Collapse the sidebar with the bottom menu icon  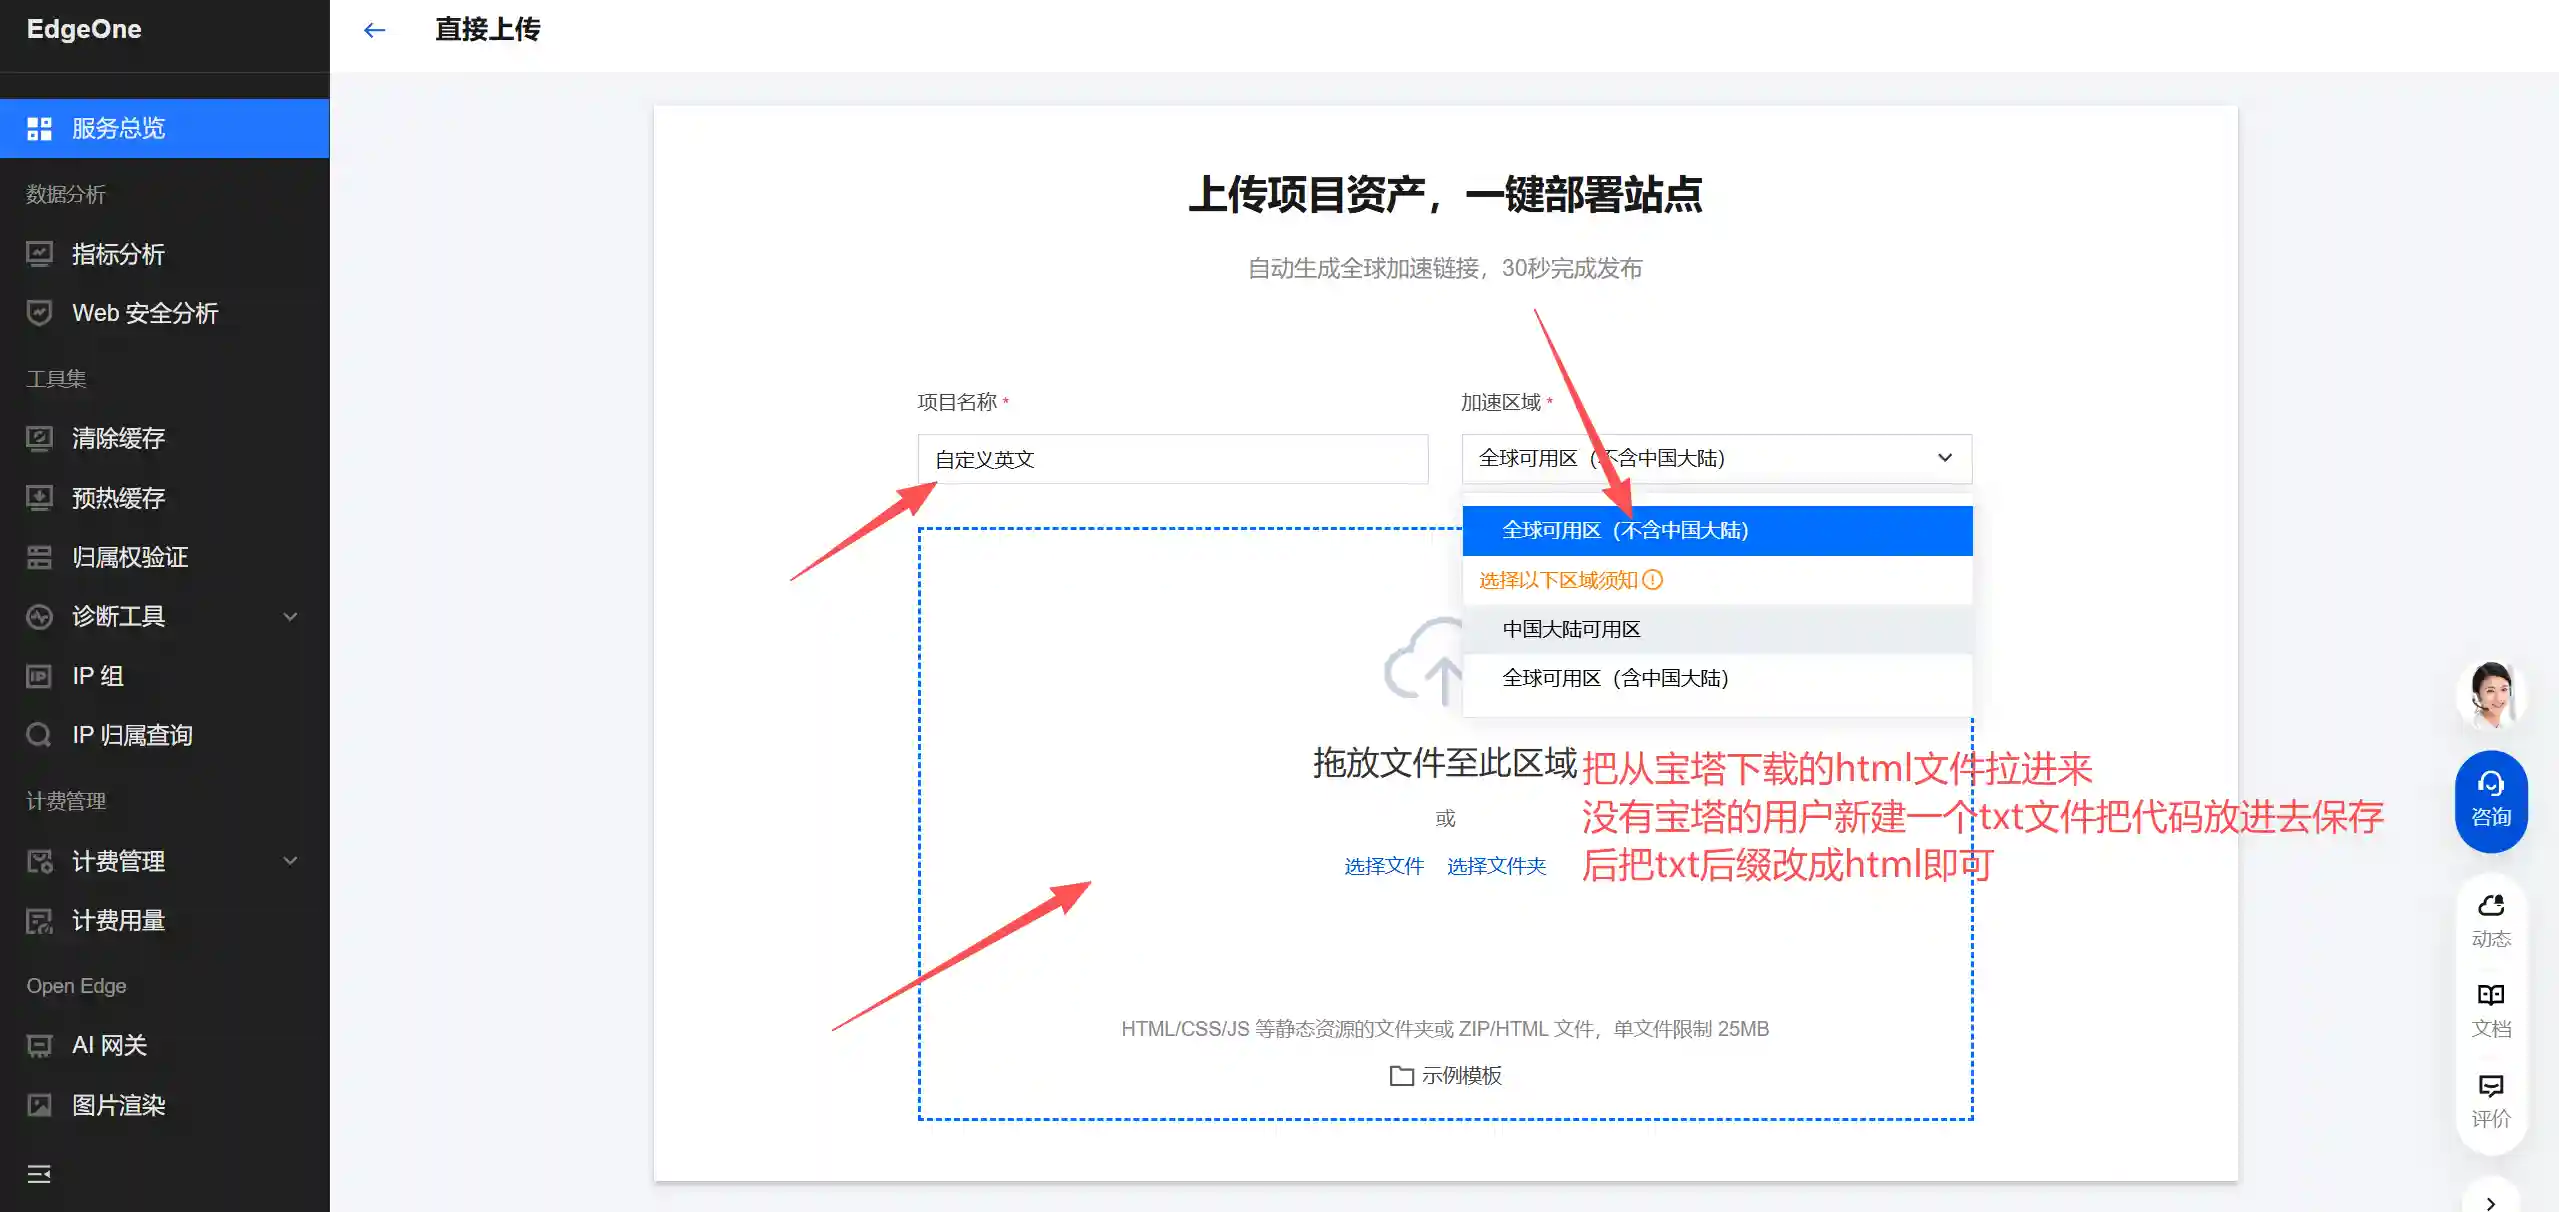coord(39,1174)
